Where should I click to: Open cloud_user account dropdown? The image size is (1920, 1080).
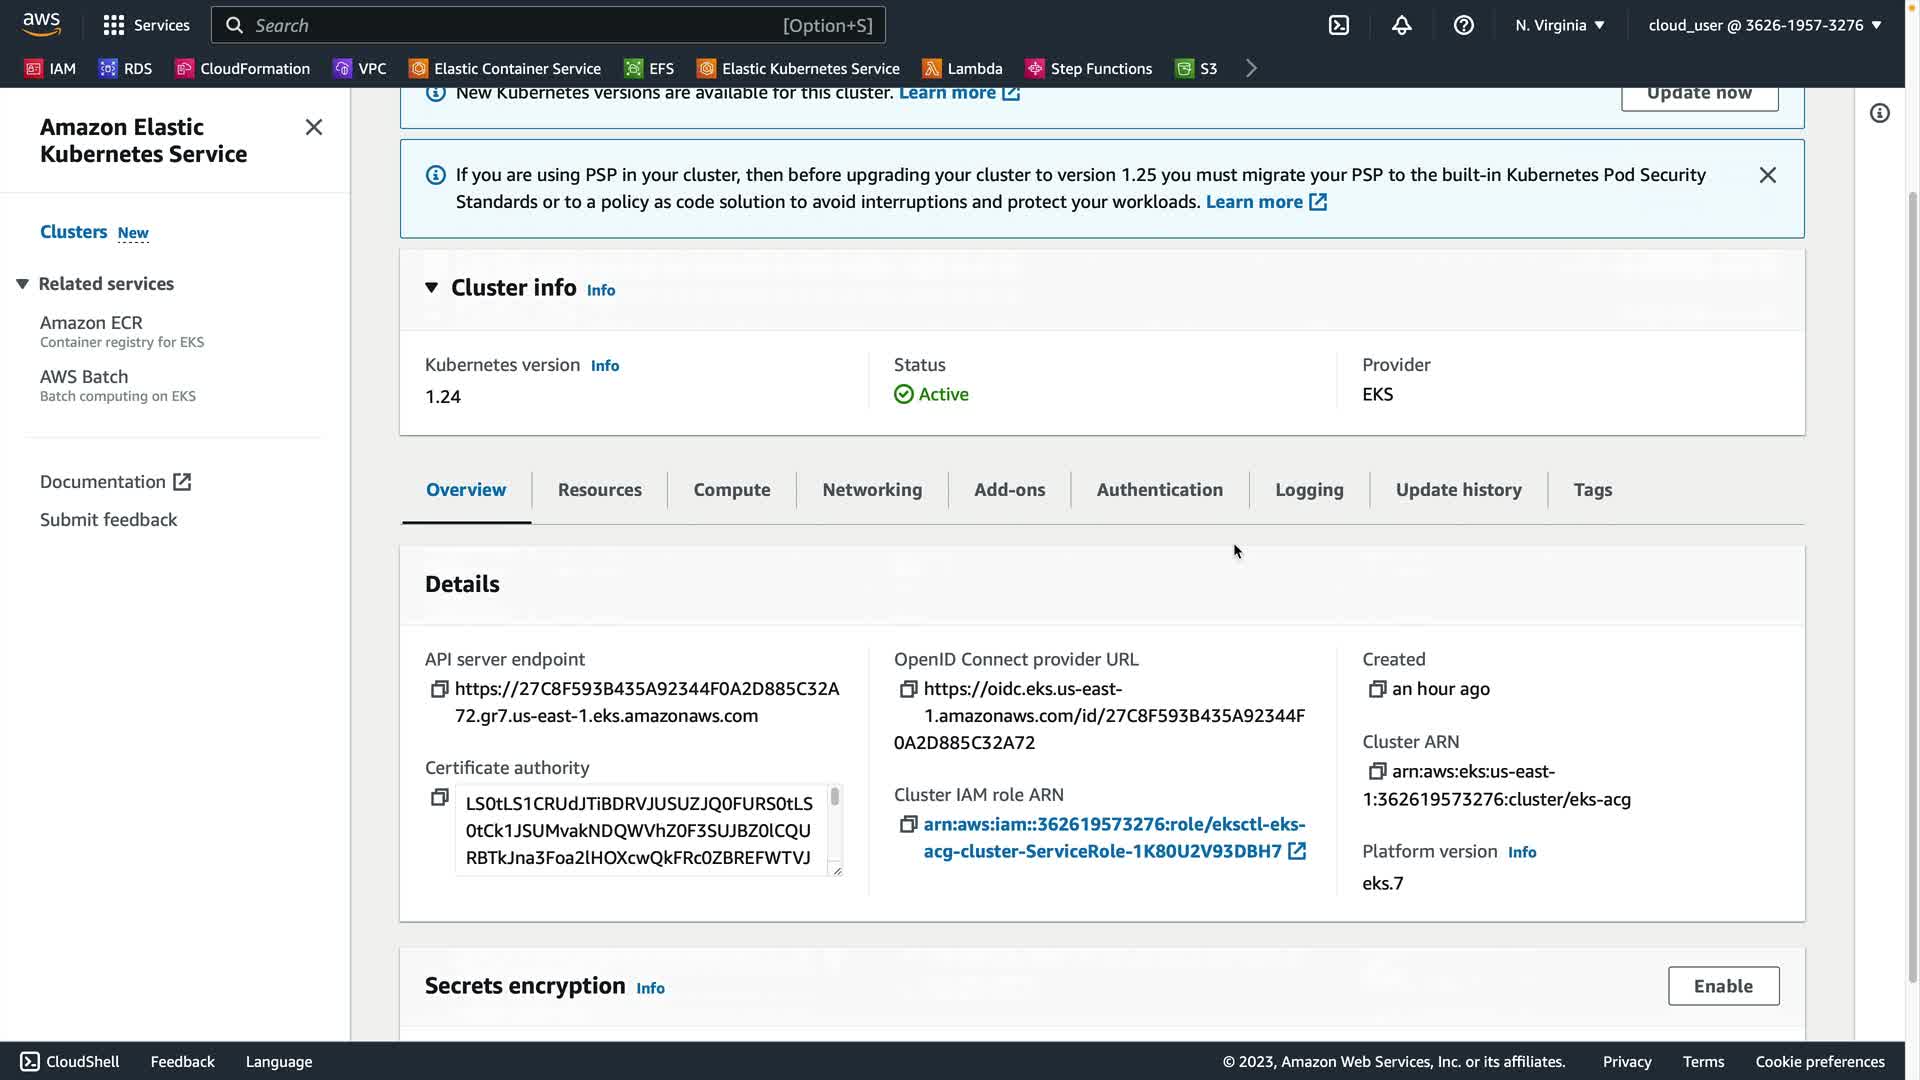(1764, 25)
